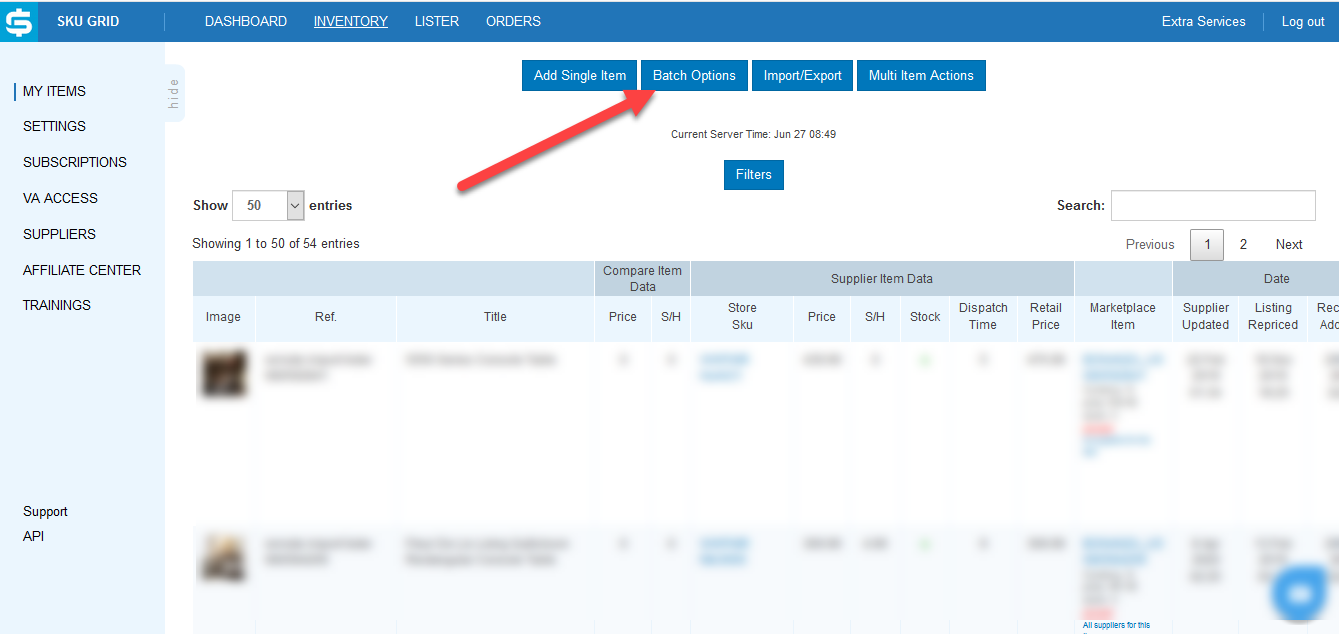Open SUBSCRIPTIONS in sidebar
Viewport: 1339px width, 634px height.
[x=75, y=162]
